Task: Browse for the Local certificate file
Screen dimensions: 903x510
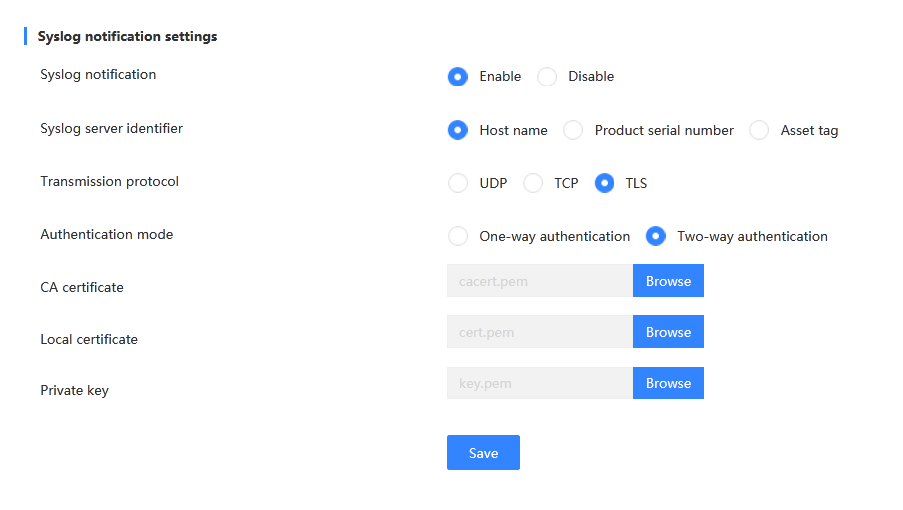Action: 668,332
